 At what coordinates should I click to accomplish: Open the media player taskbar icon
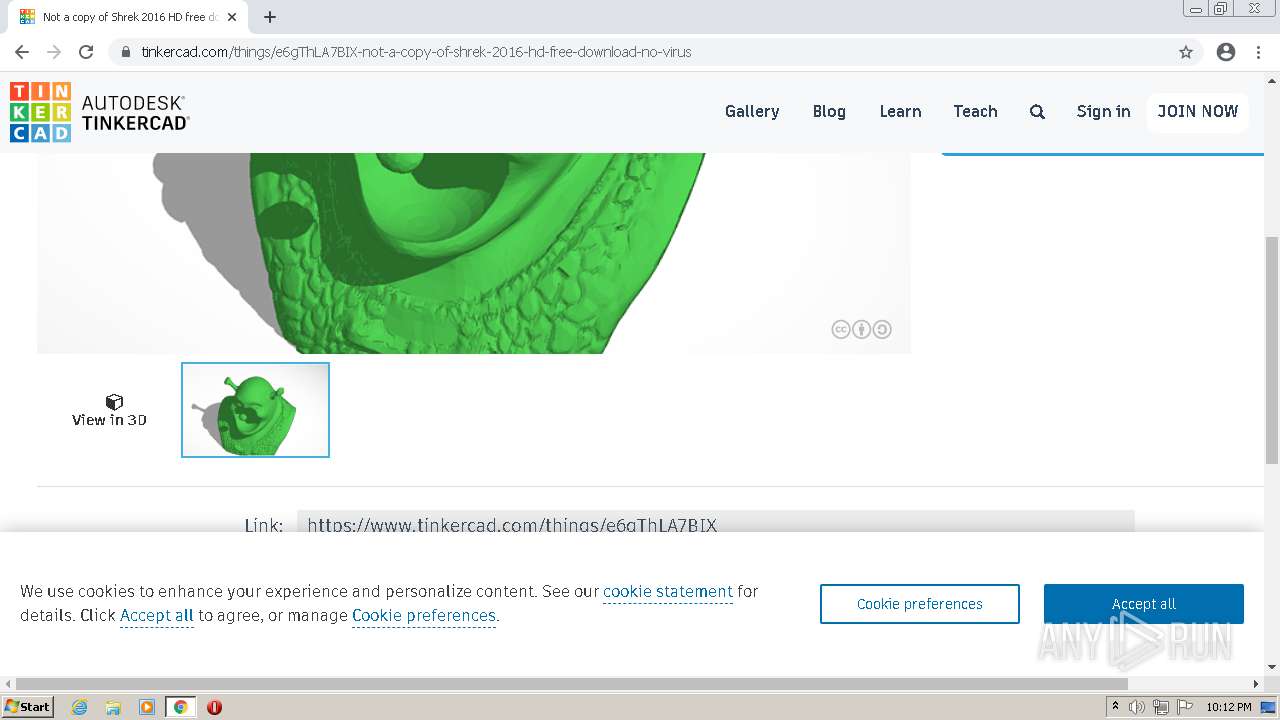tap(147, 707)
